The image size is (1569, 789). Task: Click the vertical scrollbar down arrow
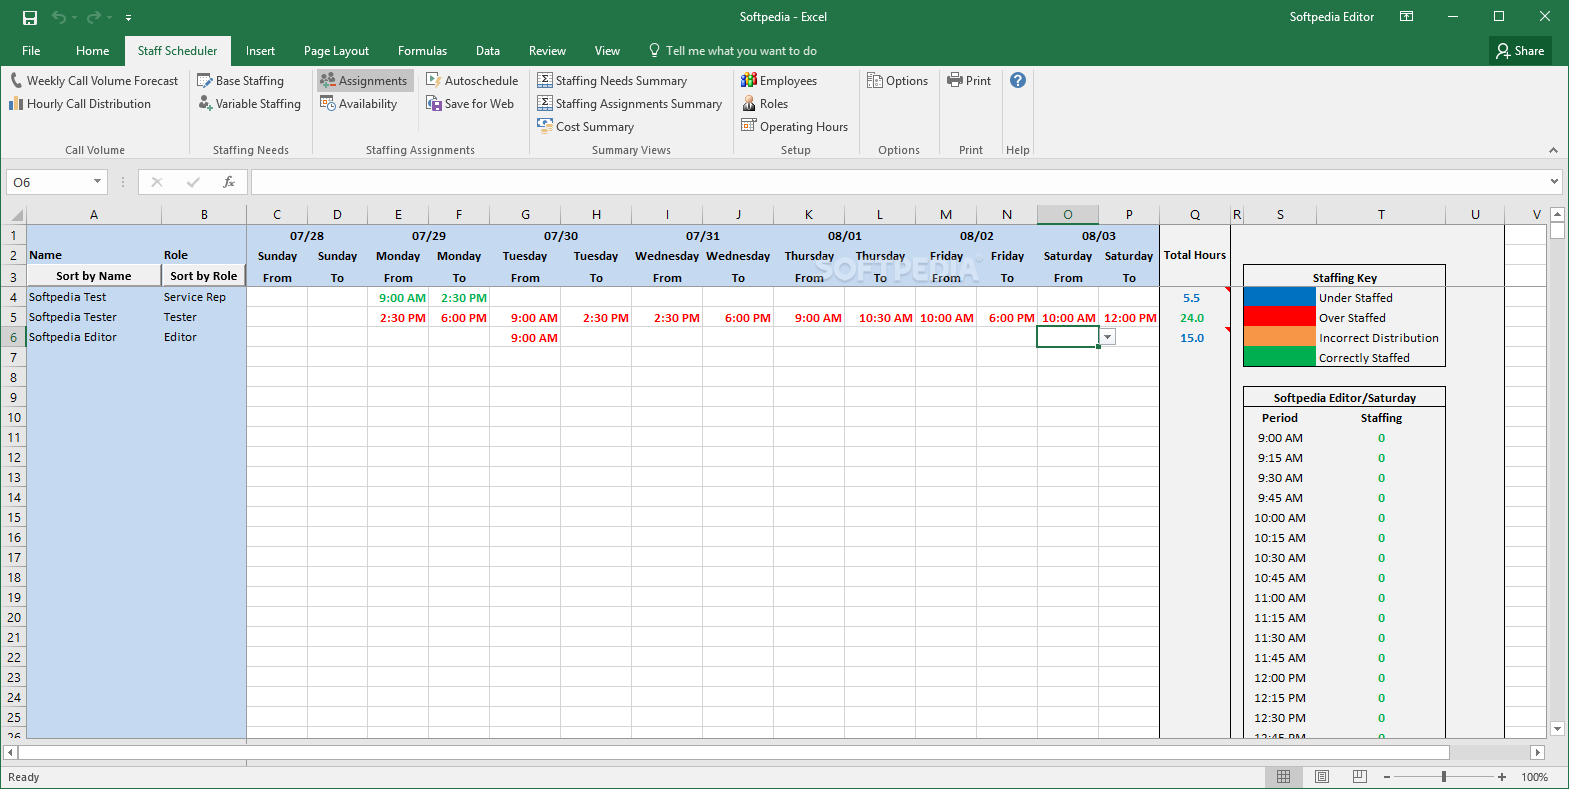tap(1557, 729)
